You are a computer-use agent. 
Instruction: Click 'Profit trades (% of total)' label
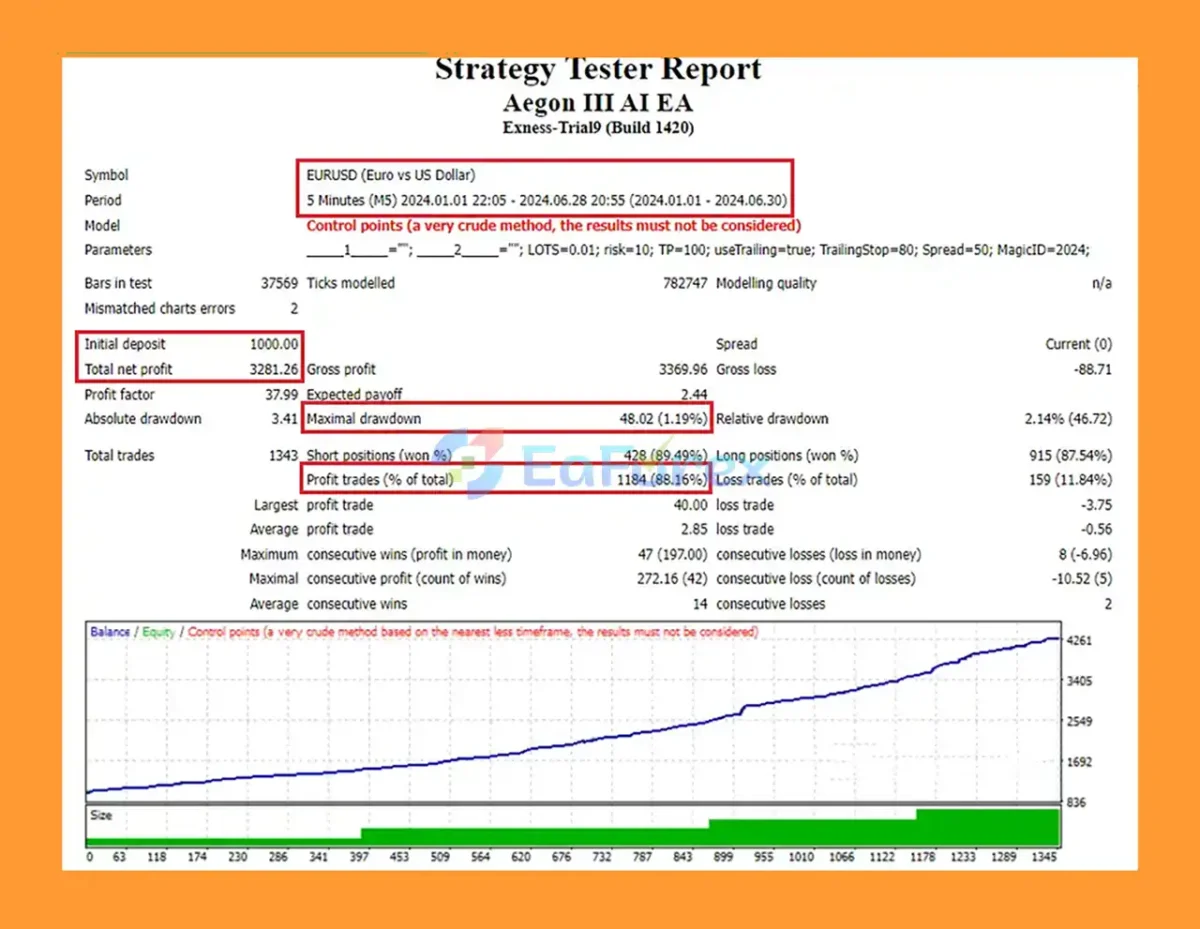379,480
